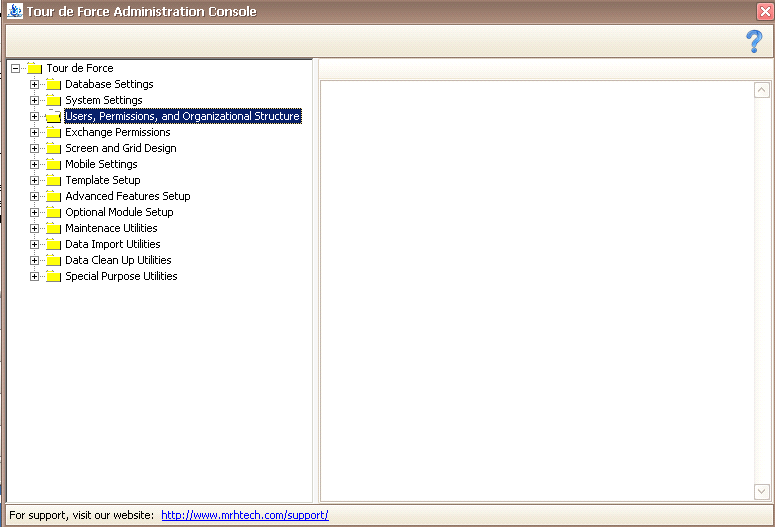Expand the Screen and Grid Design node

tap(34, 148)
